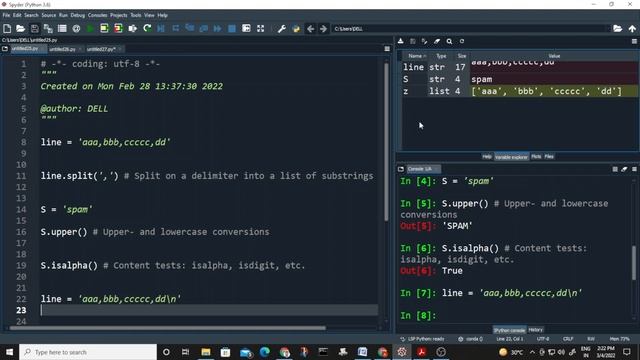Open the File menu
This screenshot has height=360, width=640.
click(6, 15)
